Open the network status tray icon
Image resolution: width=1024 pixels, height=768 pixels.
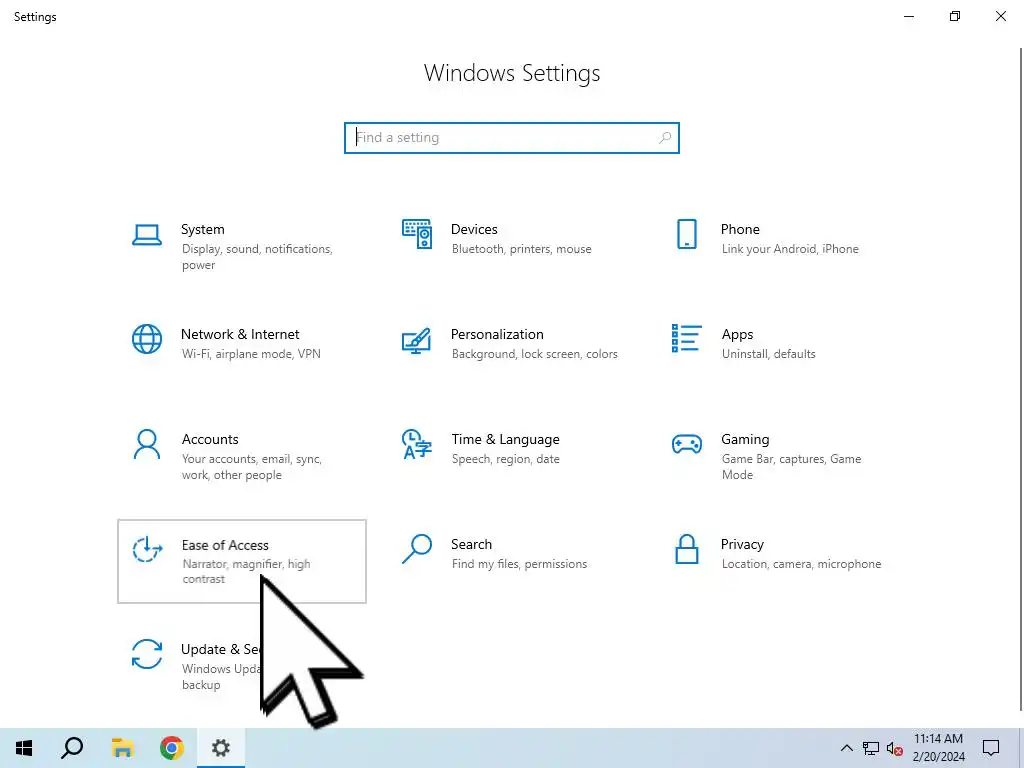tap(871, 748)
